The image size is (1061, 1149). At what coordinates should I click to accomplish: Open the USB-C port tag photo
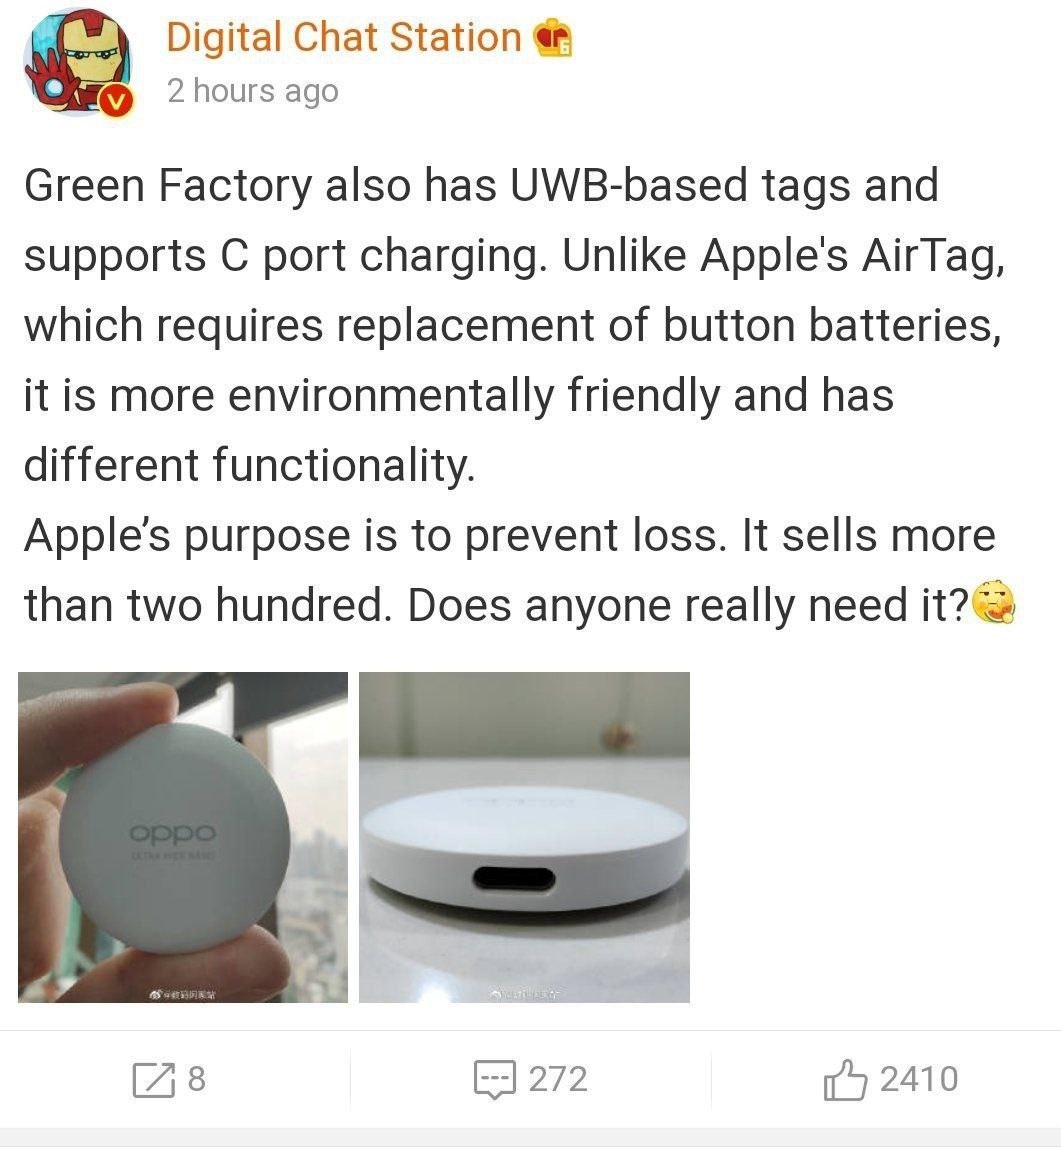[524, 837]
